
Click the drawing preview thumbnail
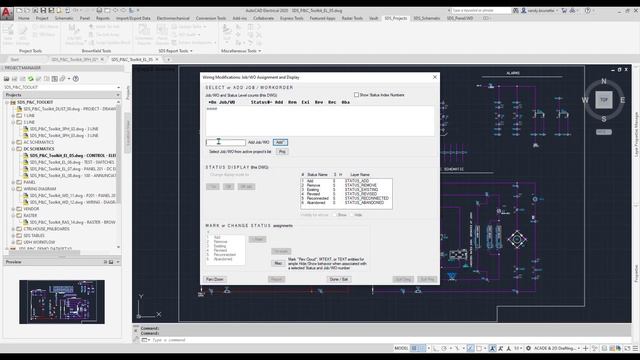[x=62, y=302]
